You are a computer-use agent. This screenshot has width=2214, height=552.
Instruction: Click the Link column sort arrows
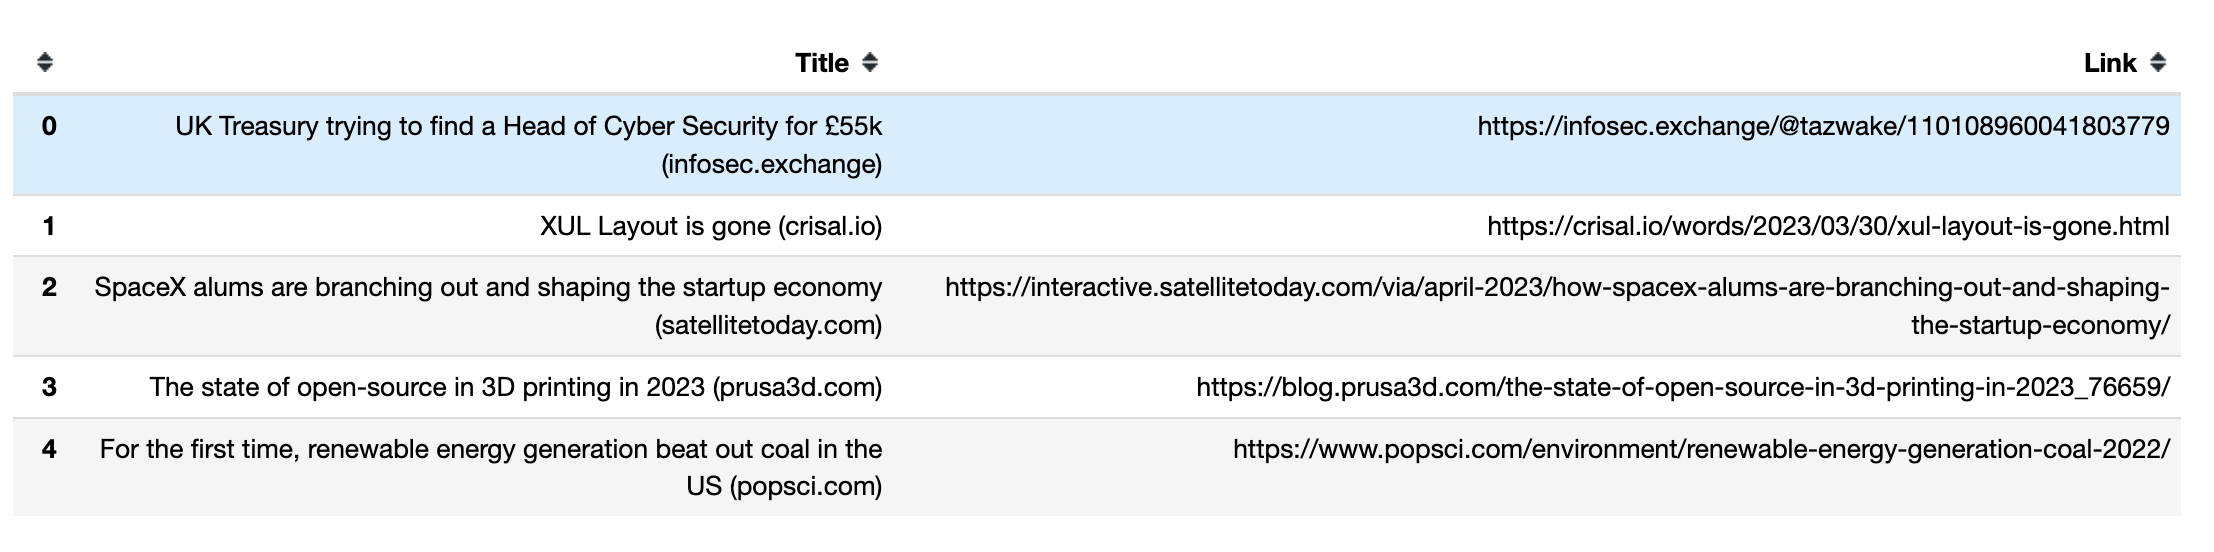coord(2158,63)
